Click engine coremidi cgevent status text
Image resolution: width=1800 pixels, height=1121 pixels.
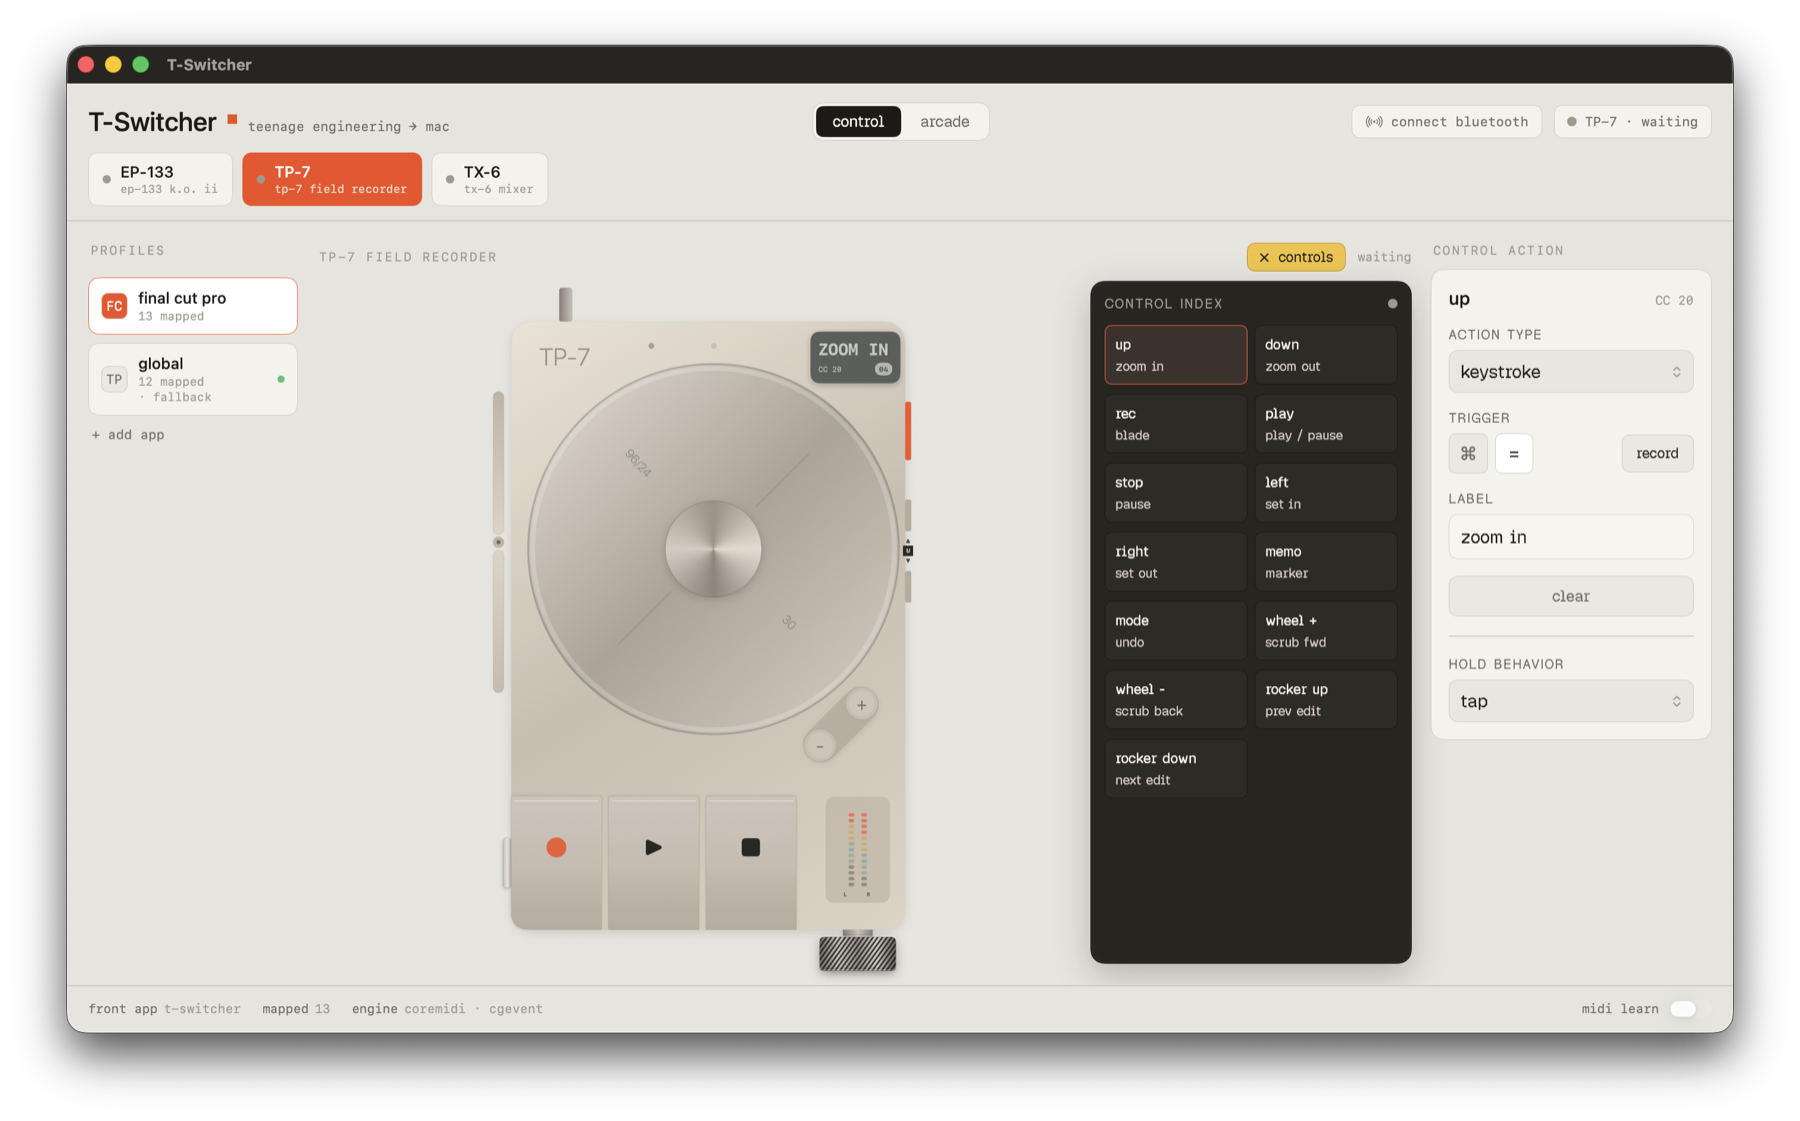[x=447, y=1009]
